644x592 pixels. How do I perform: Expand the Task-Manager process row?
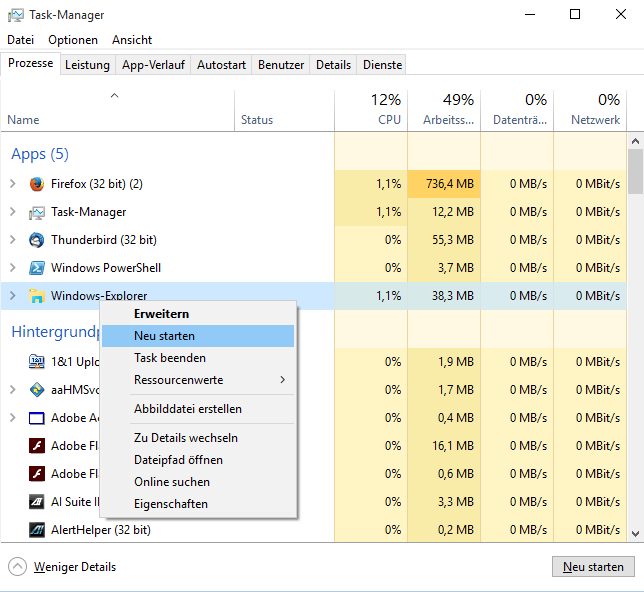tap(13, 212)
